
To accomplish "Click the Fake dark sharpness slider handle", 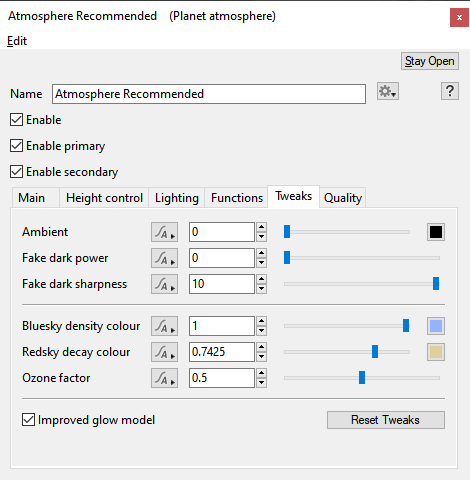I will coord(436,284).
